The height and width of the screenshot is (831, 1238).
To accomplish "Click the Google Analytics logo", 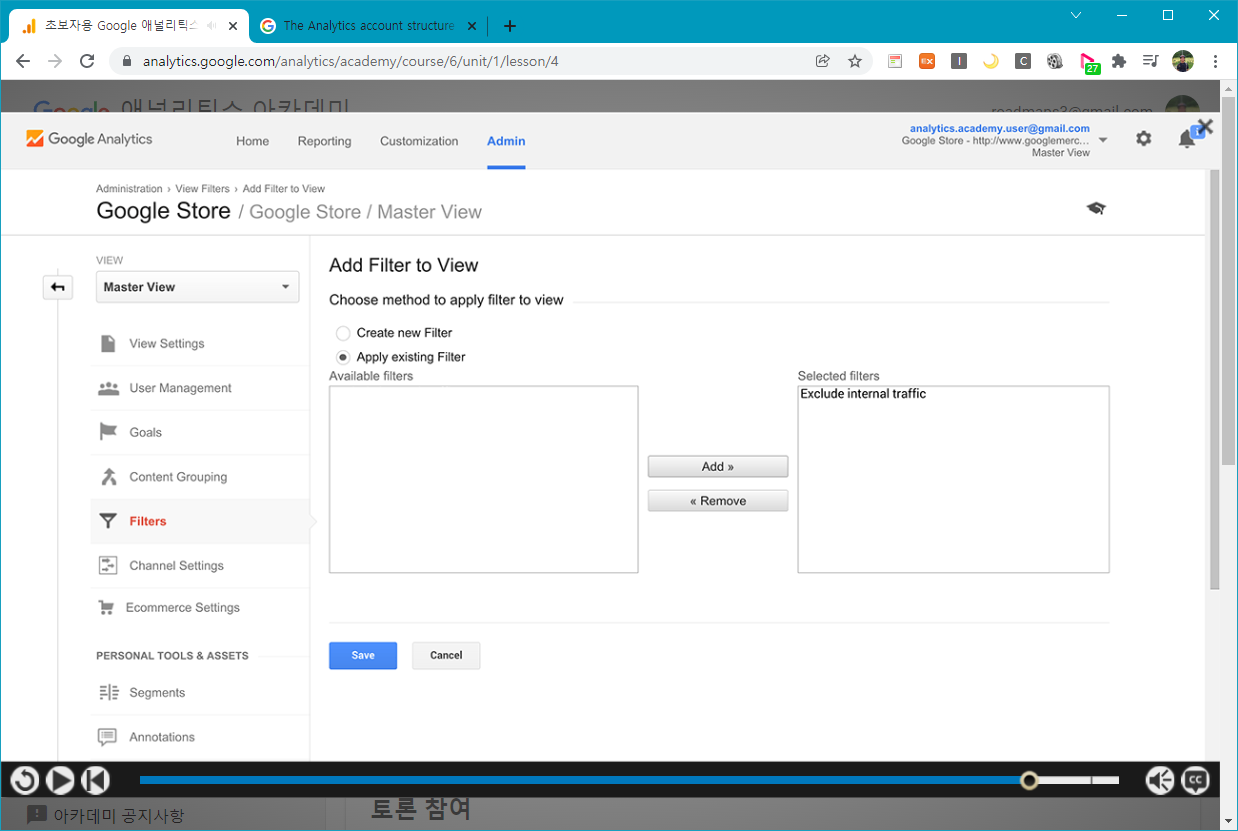I will pos(90,139).
